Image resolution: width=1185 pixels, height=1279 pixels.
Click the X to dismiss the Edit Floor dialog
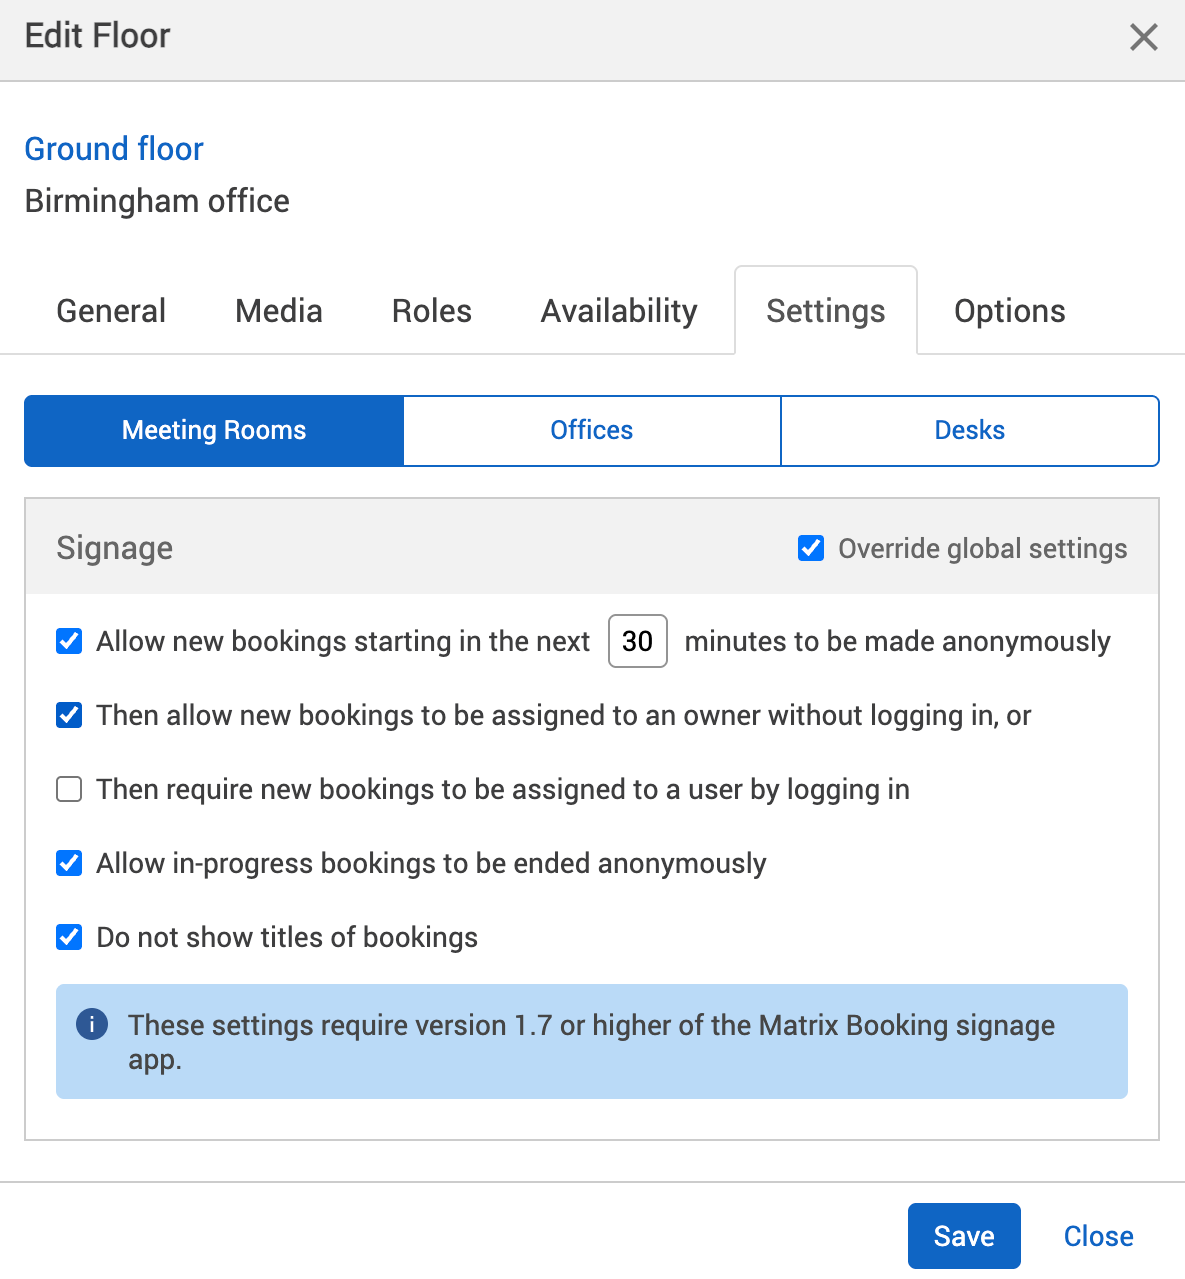(x=1143, y=37)
